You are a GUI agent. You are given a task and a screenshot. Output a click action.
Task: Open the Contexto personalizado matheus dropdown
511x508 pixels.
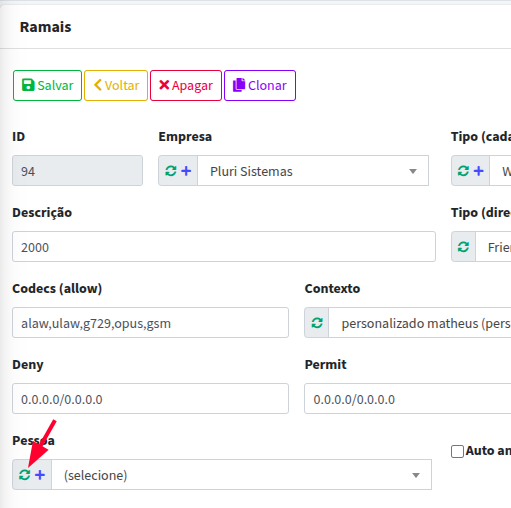420,323
